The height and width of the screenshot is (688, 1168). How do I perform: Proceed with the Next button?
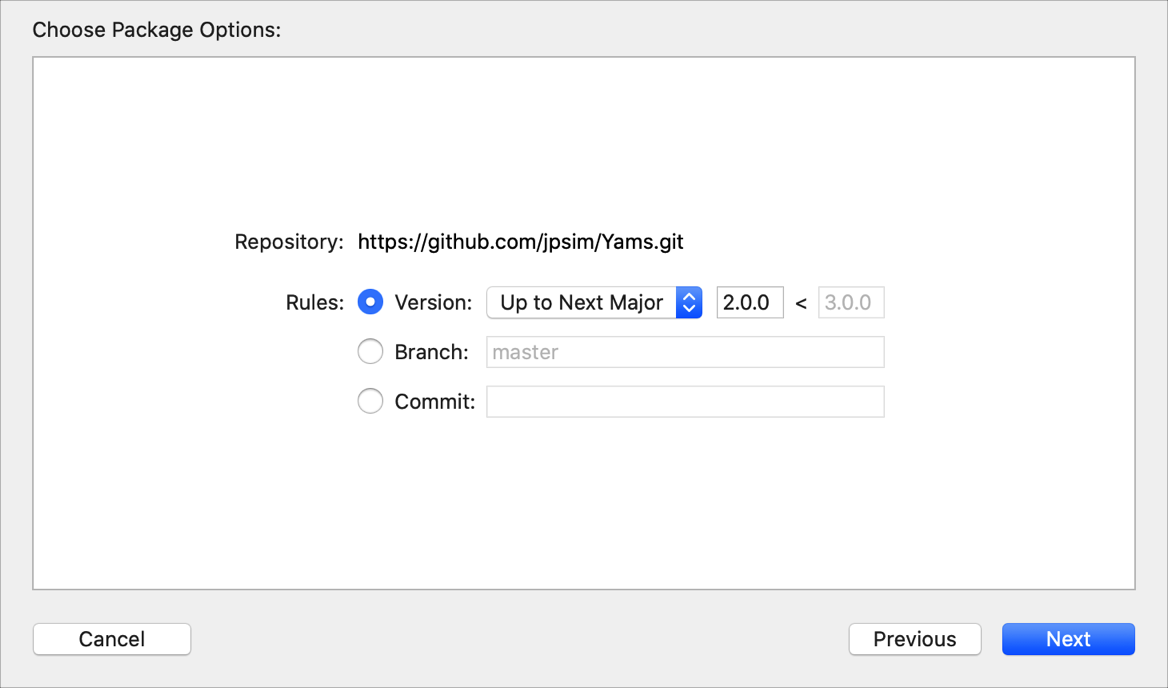coord(1068,639)
